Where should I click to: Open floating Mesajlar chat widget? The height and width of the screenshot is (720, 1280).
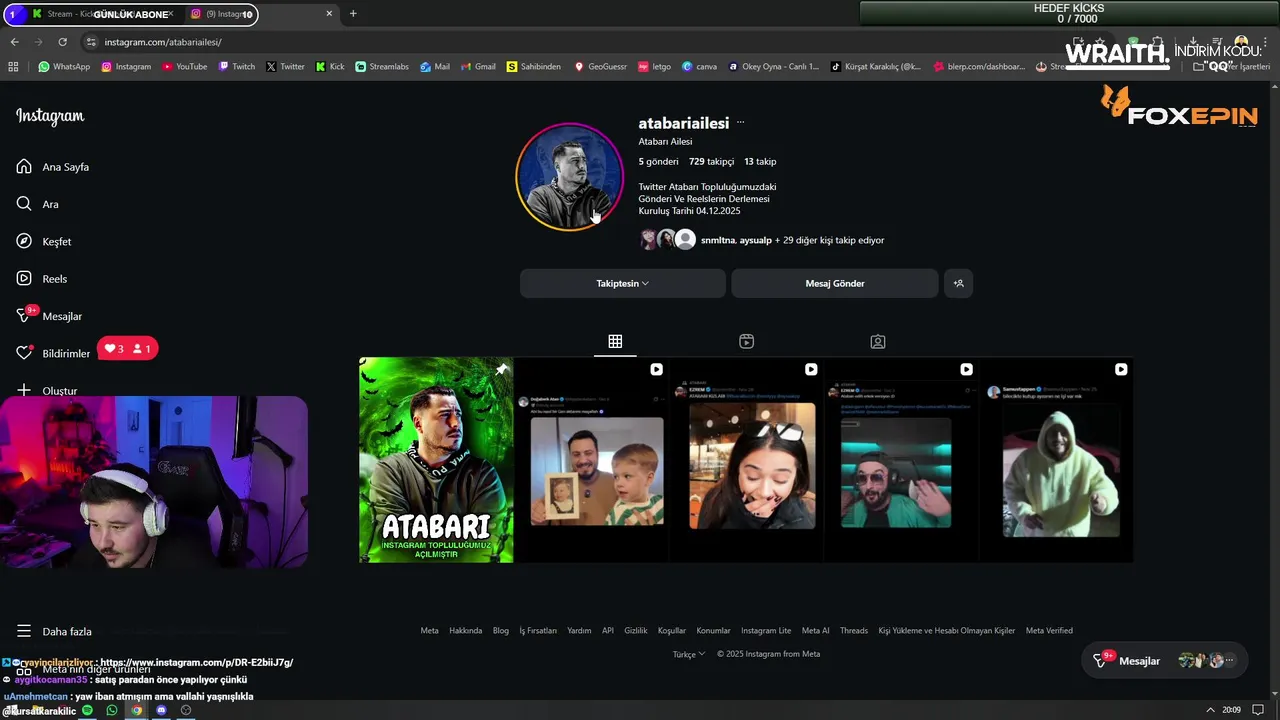1165,661
